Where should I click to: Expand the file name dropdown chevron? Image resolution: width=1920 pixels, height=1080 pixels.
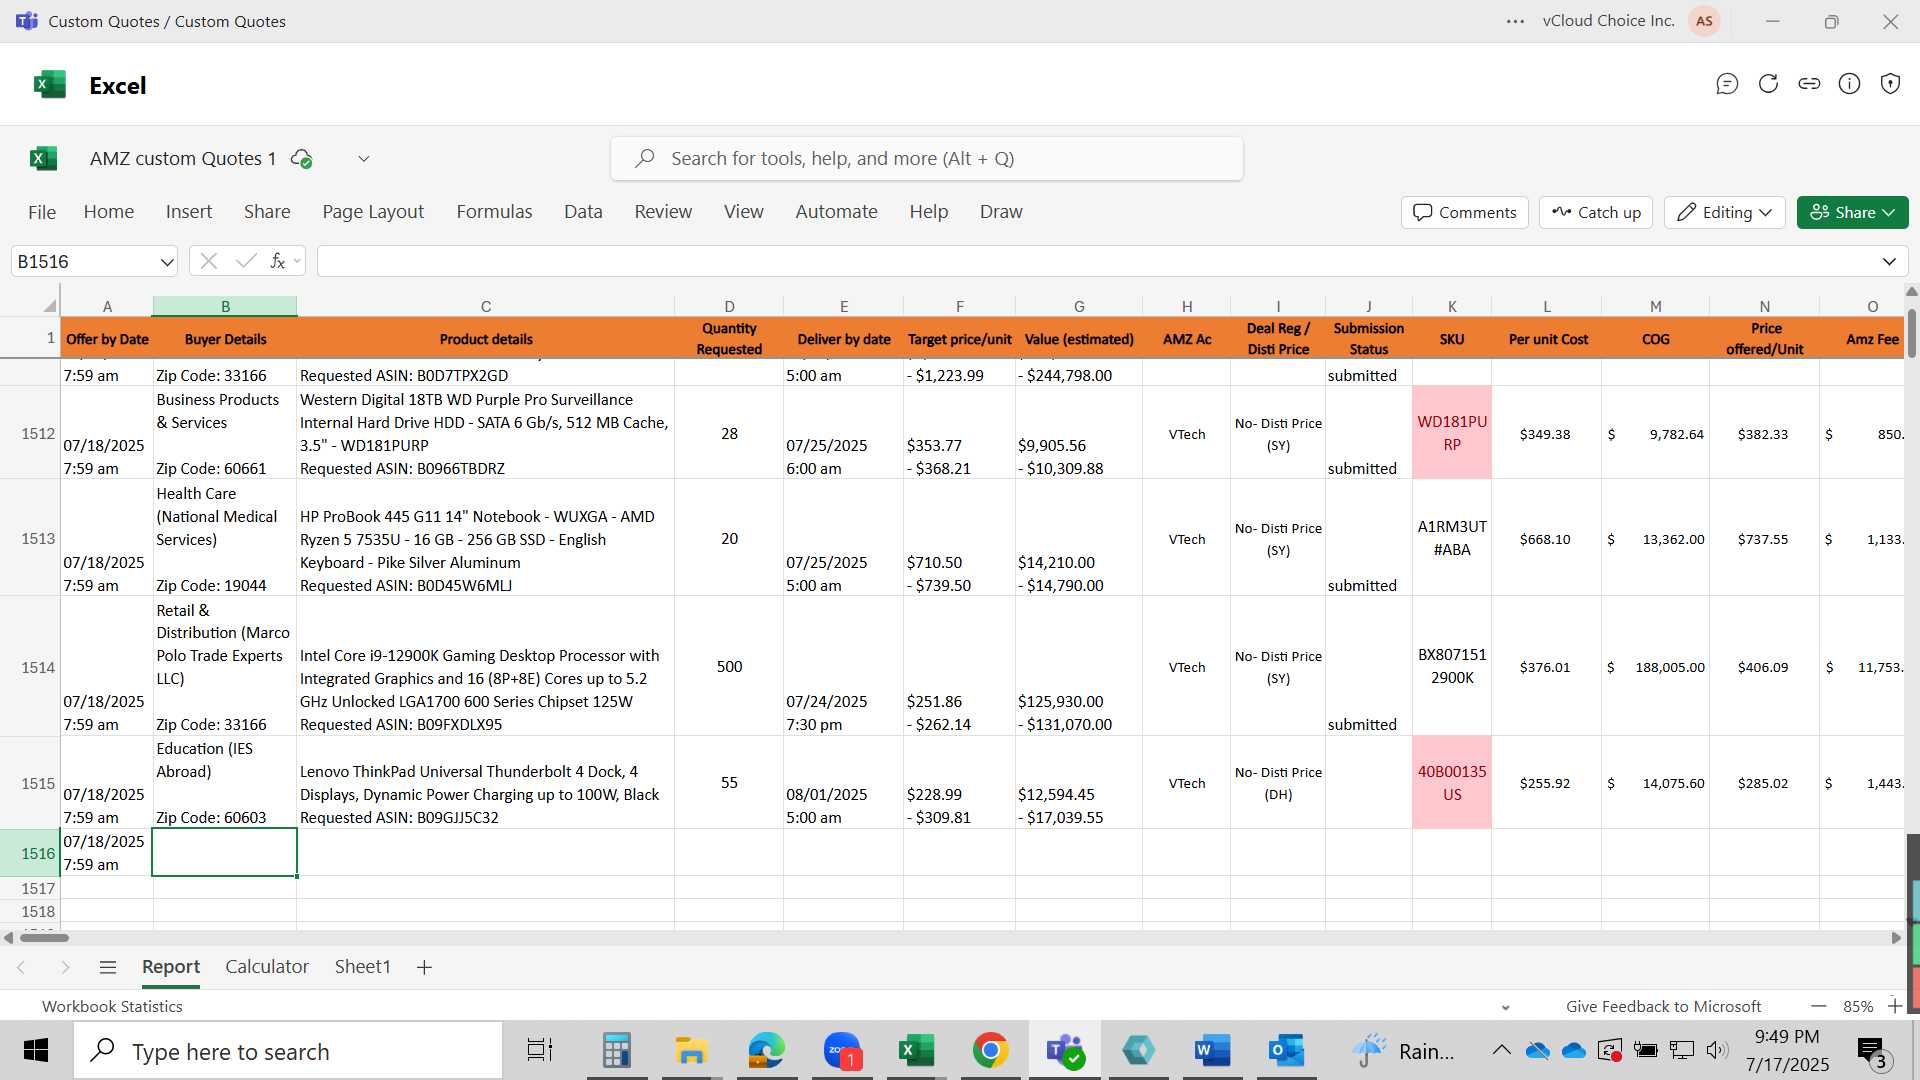pyautogui.click(x=364, y=158)
